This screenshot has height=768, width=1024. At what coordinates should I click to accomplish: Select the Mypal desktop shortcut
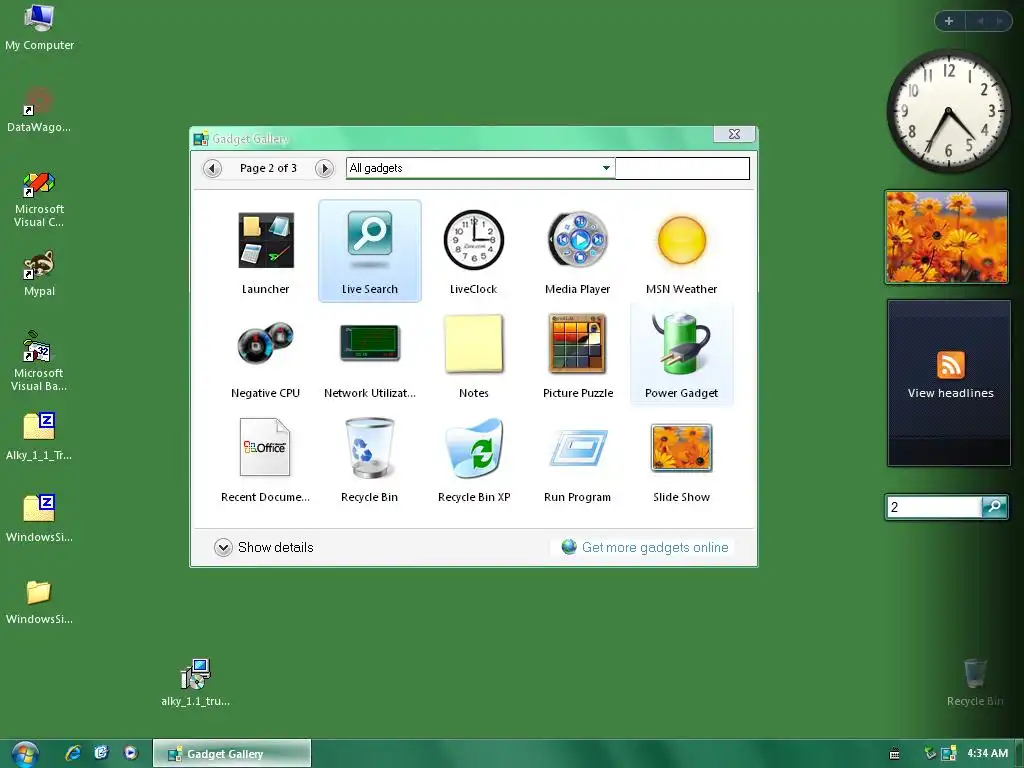click(39, 273)
